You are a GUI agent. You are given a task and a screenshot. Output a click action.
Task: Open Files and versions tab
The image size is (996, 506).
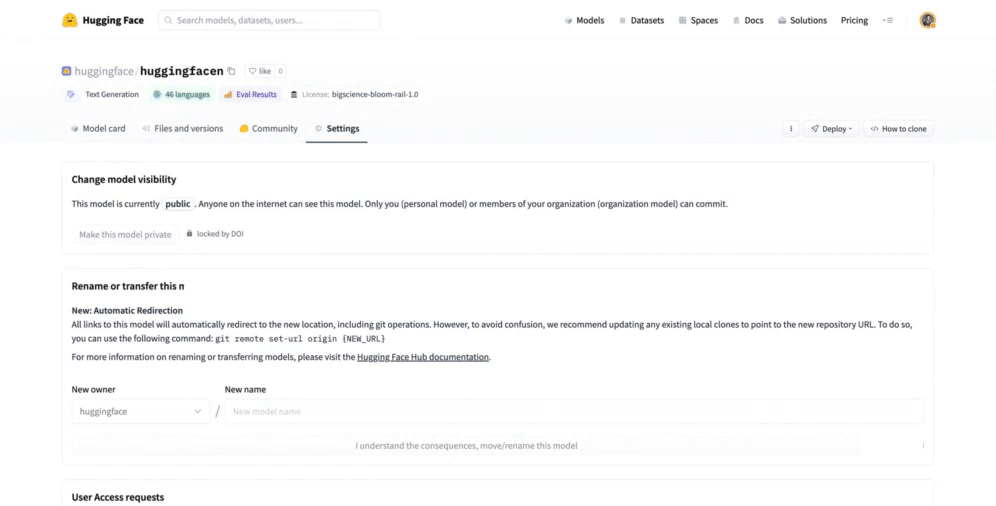[182, 129]
